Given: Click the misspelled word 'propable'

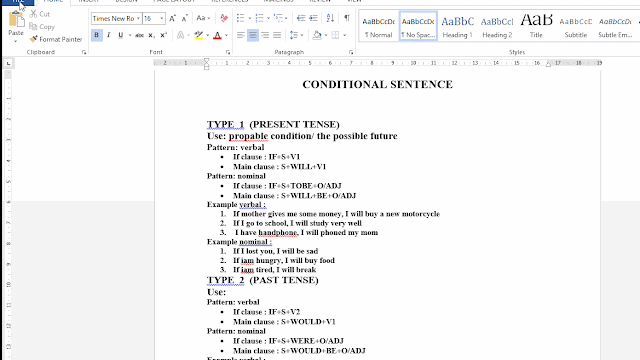Looking at the screenshot, I should 248,136.
